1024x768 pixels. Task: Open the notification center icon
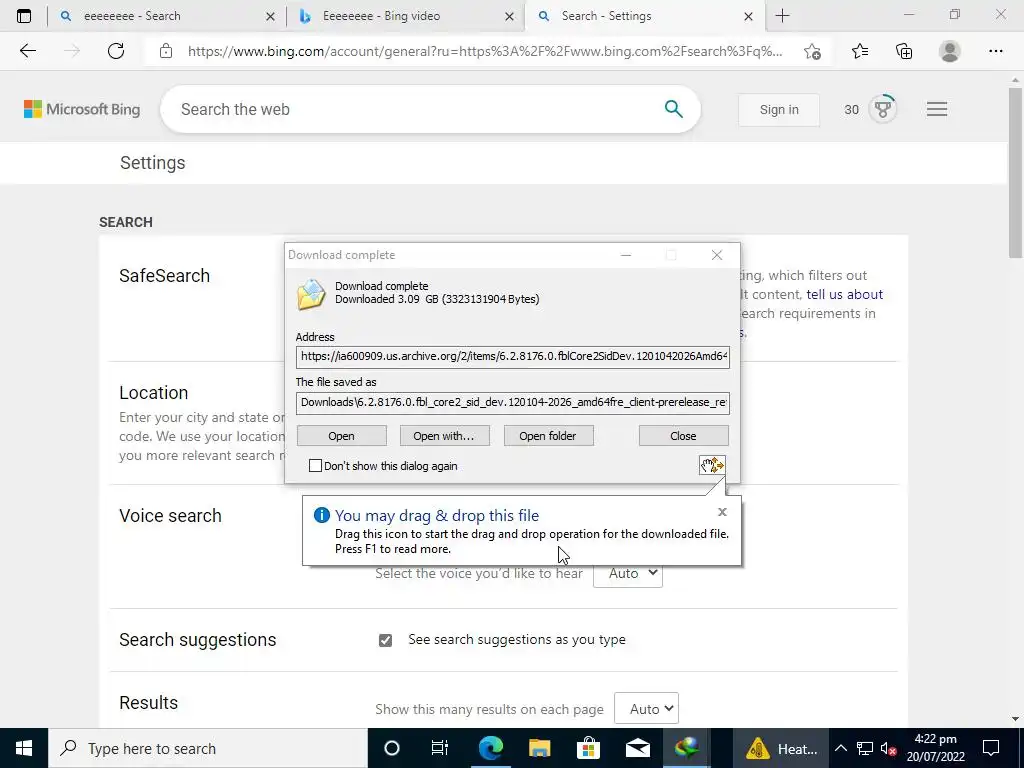click(991, 748)
